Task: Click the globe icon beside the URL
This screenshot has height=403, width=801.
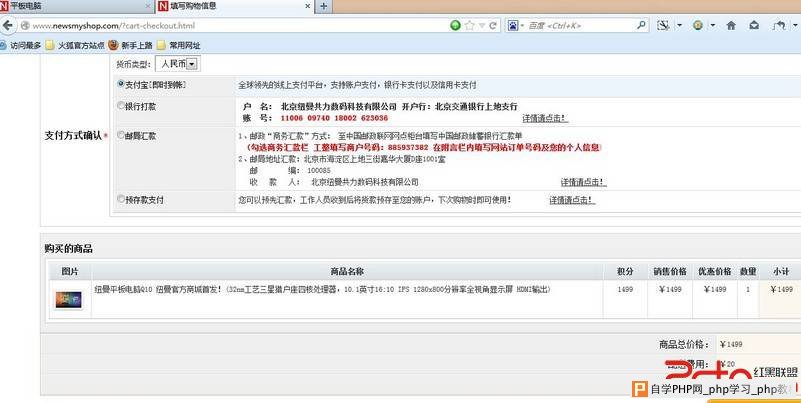Action: coord(25,26)
